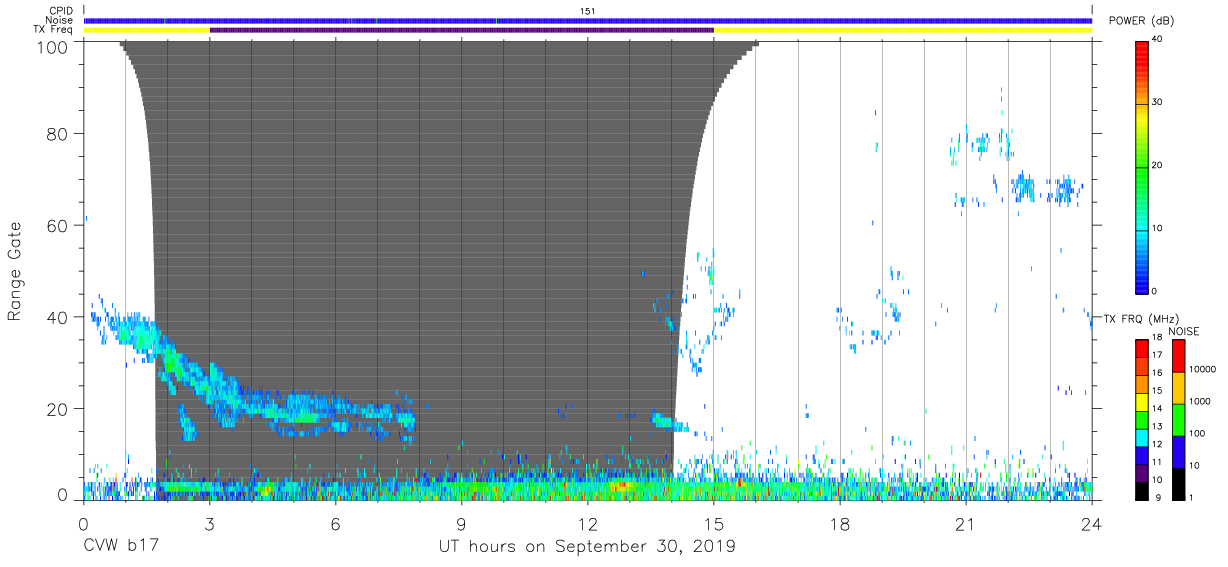
Task: Click the 40 tick on the Range Gate axis
Action: point(59,317)
